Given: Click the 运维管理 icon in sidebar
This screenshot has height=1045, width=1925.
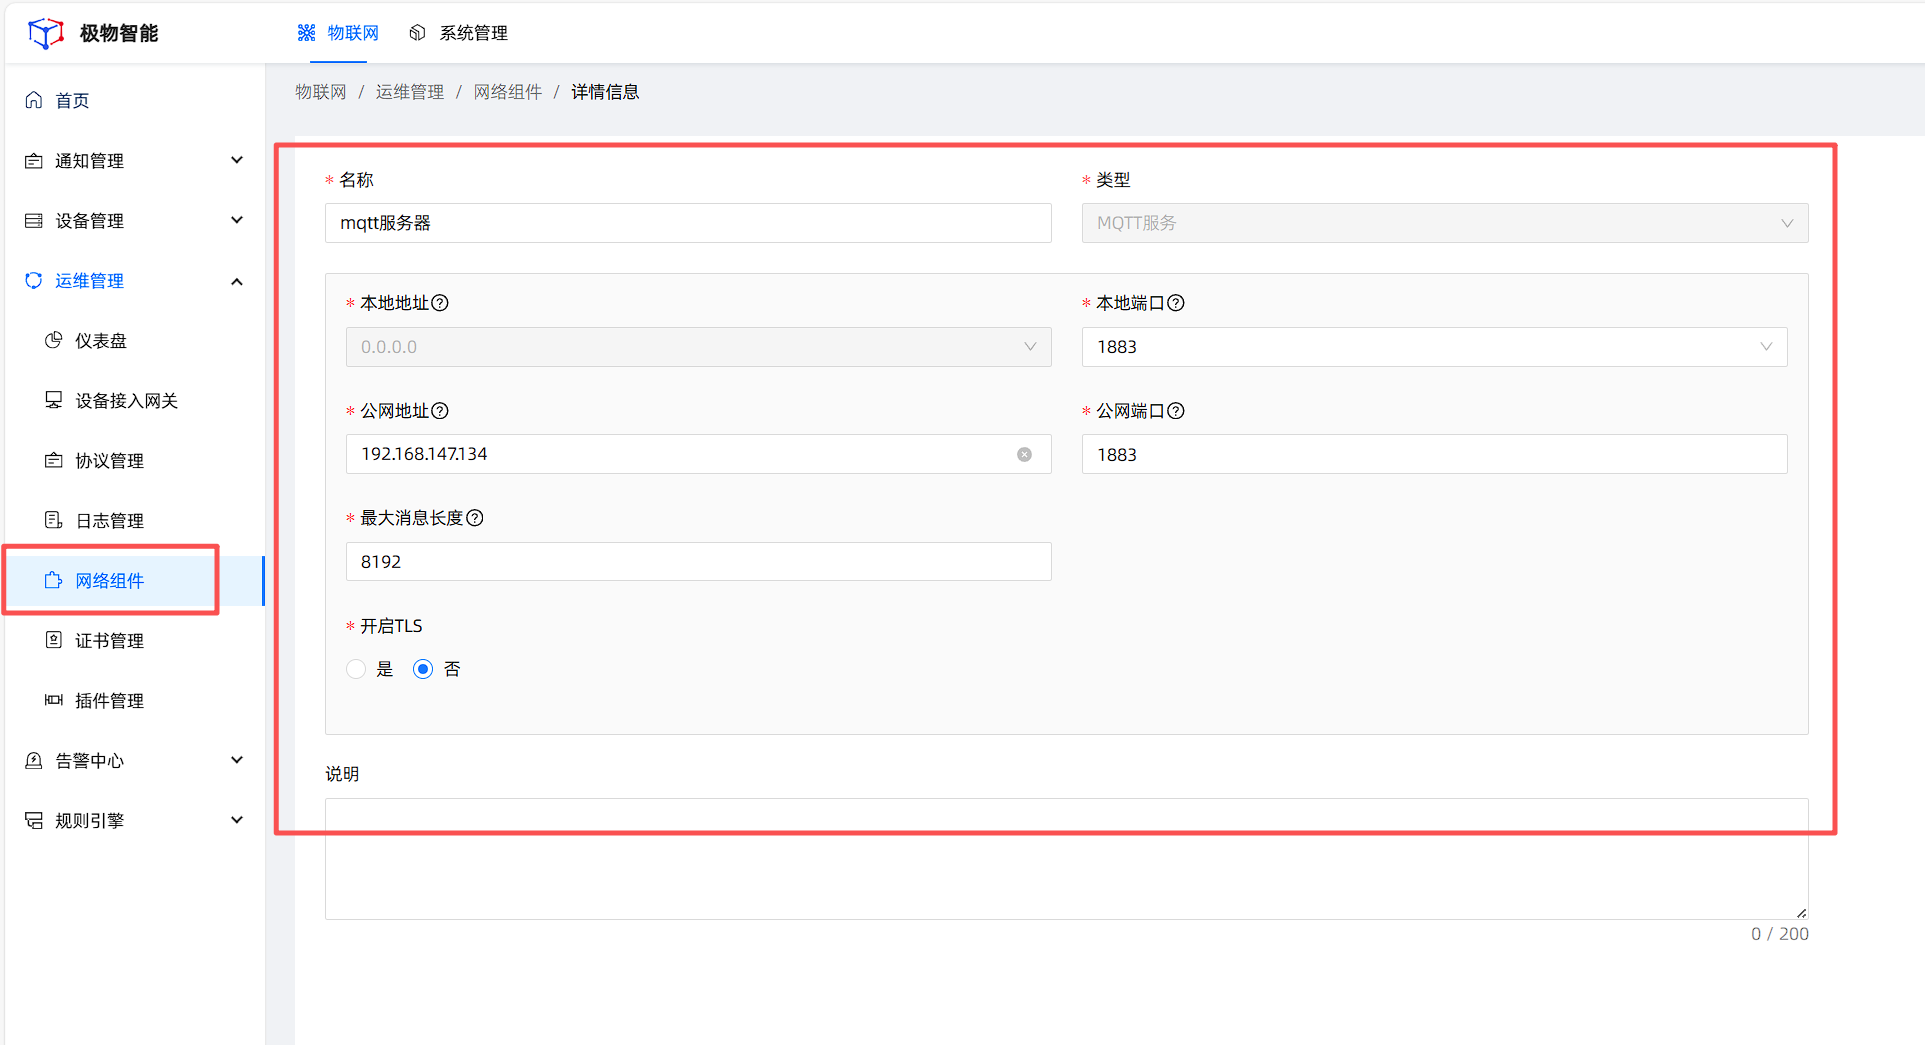Looking at the screenshot, I should (34, 281).
